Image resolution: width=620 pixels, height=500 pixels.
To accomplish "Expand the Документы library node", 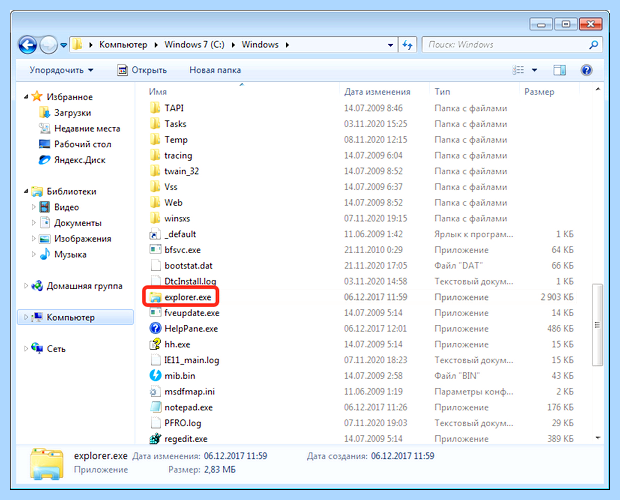I will (34, 223).
